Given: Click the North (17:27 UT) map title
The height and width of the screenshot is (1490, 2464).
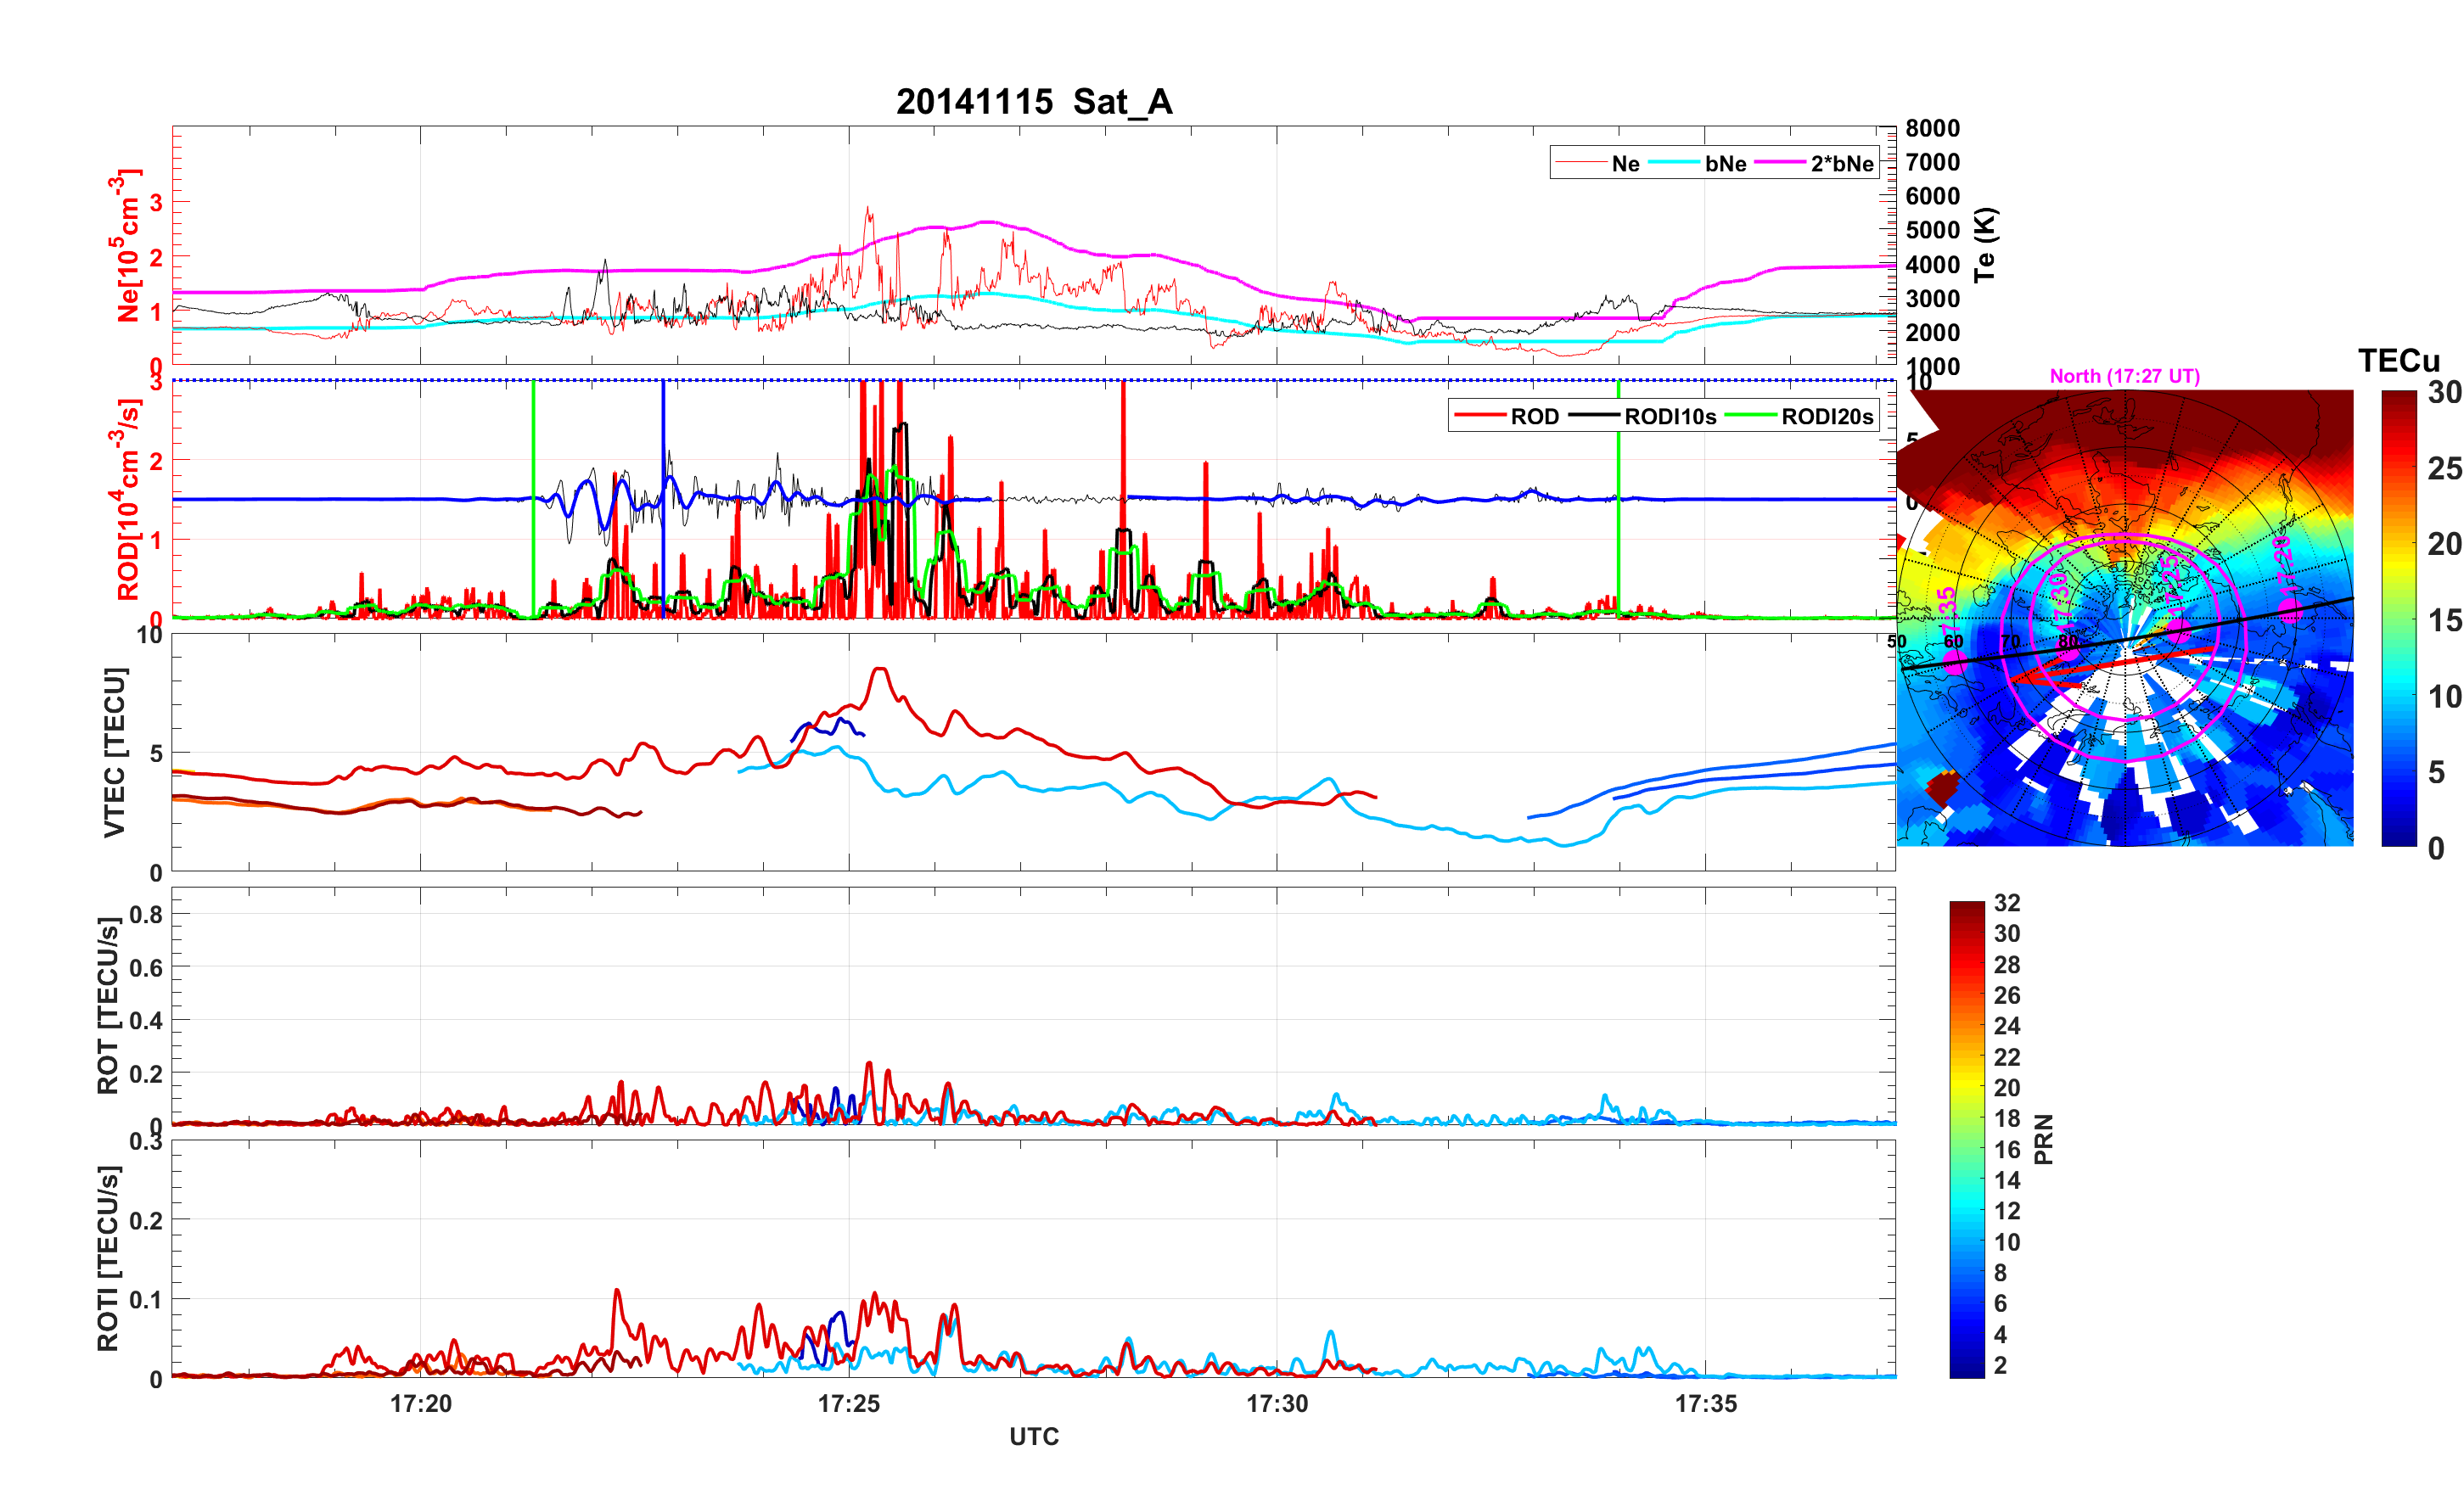Looking at the screenshot, I should click(x=2124, y=376).
